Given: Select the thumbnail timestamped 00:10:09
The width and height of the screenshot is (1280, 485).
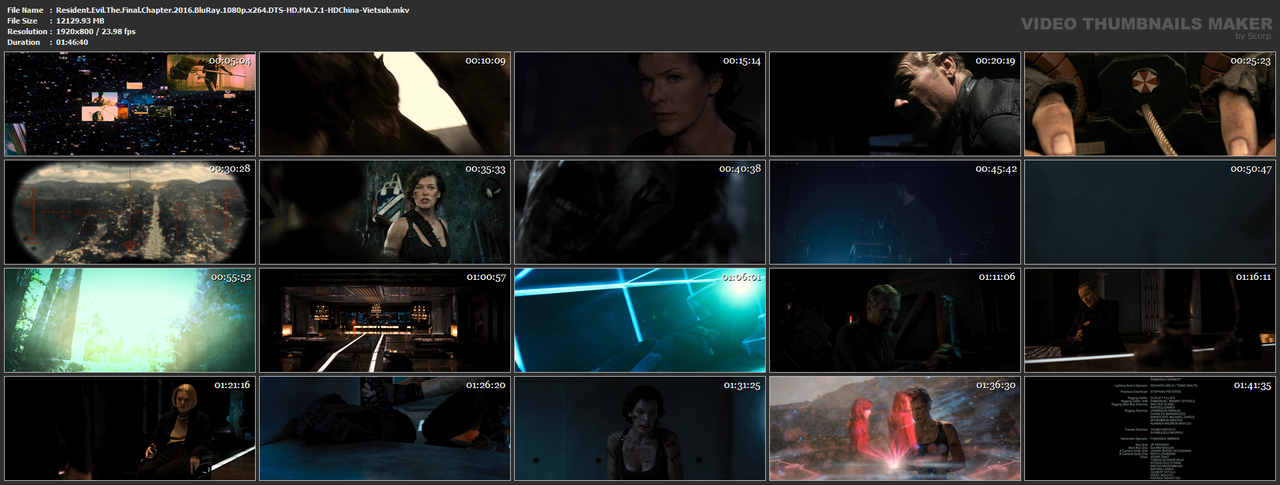Looking at the screenshot, I should [385, 104].
